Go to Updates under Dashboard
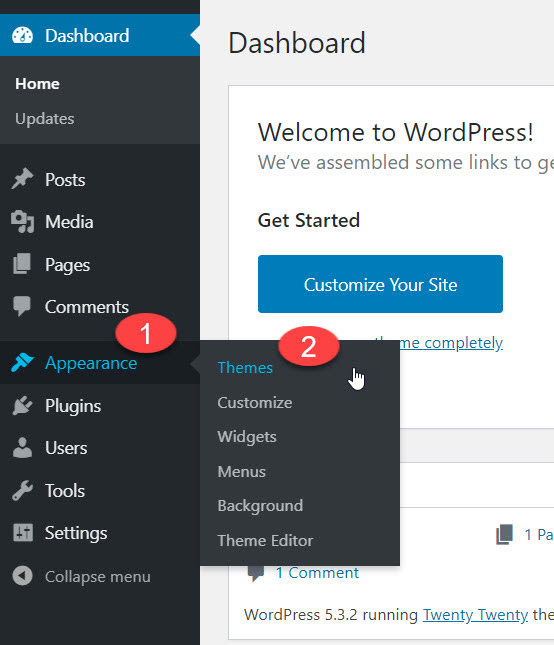This screenshot has height=645, width=554. coord(45,119)
